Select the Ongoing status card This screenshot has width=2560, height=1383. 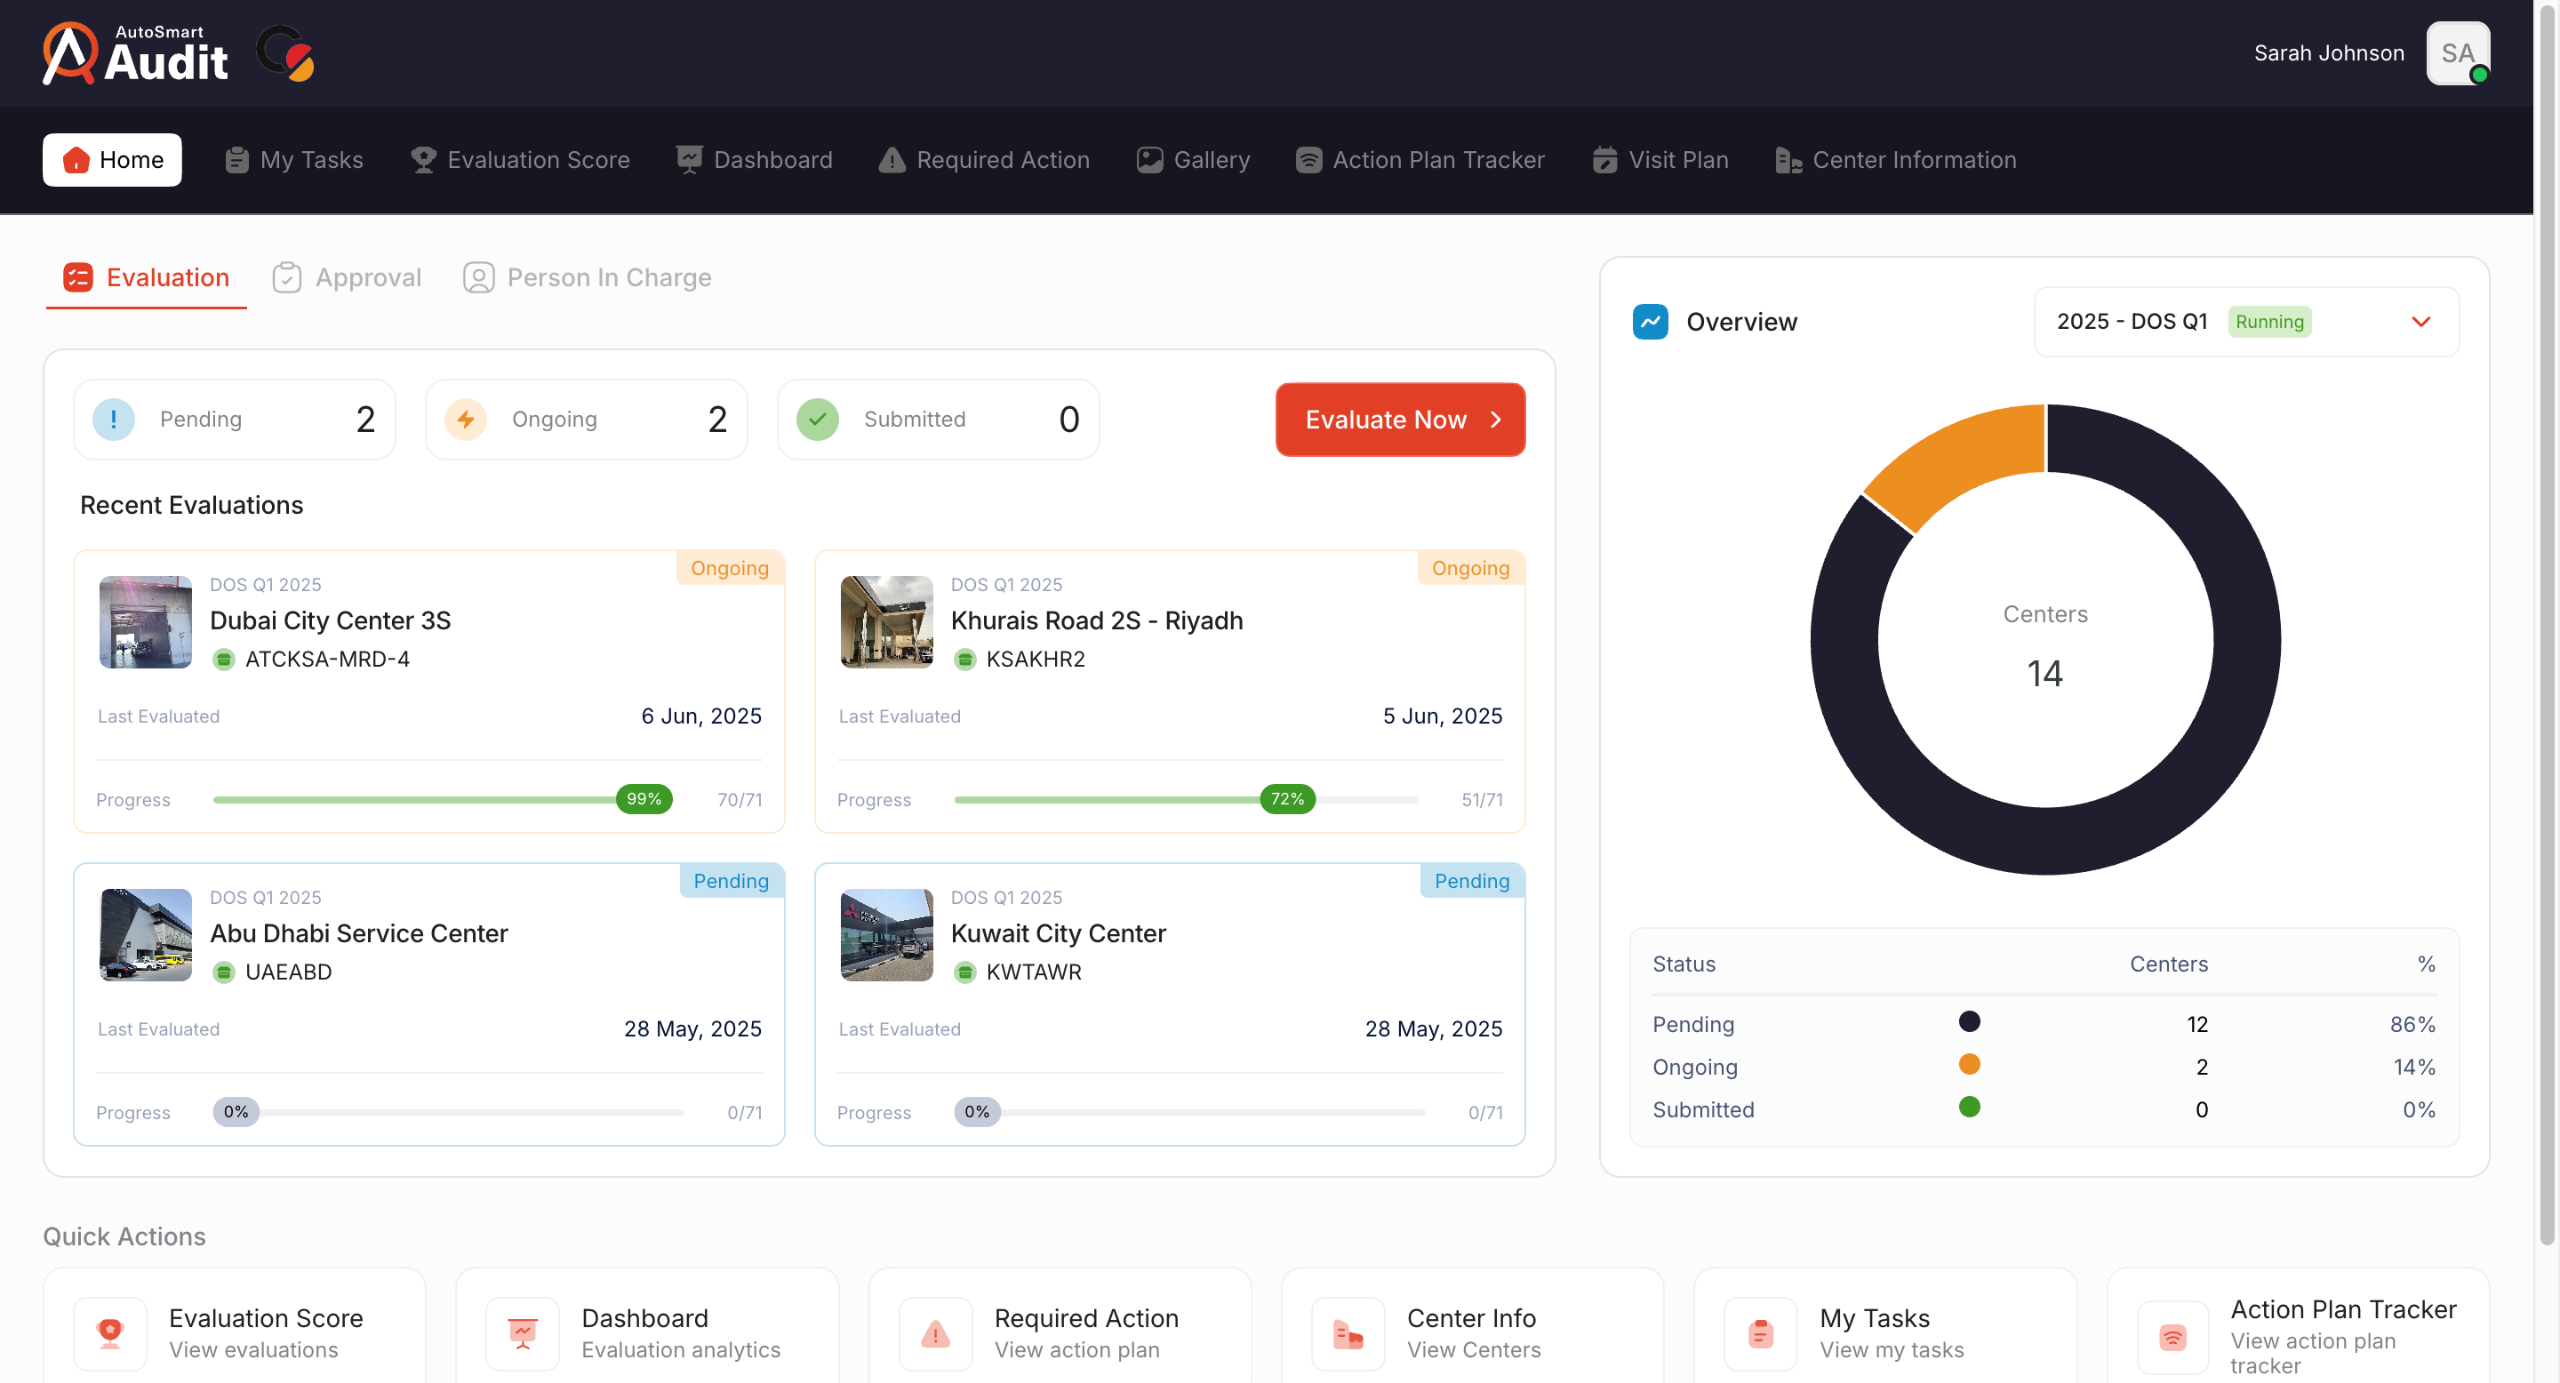click(x=586, y=419)
